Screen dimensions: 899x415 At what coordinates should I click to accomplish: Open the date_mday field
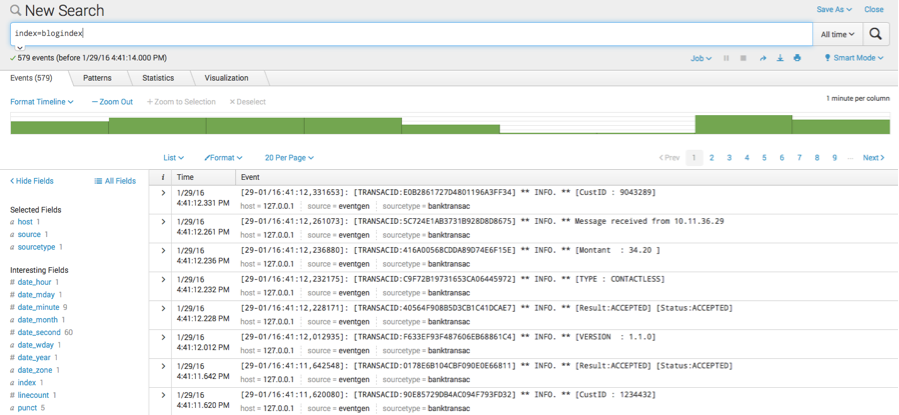[36, 295]
